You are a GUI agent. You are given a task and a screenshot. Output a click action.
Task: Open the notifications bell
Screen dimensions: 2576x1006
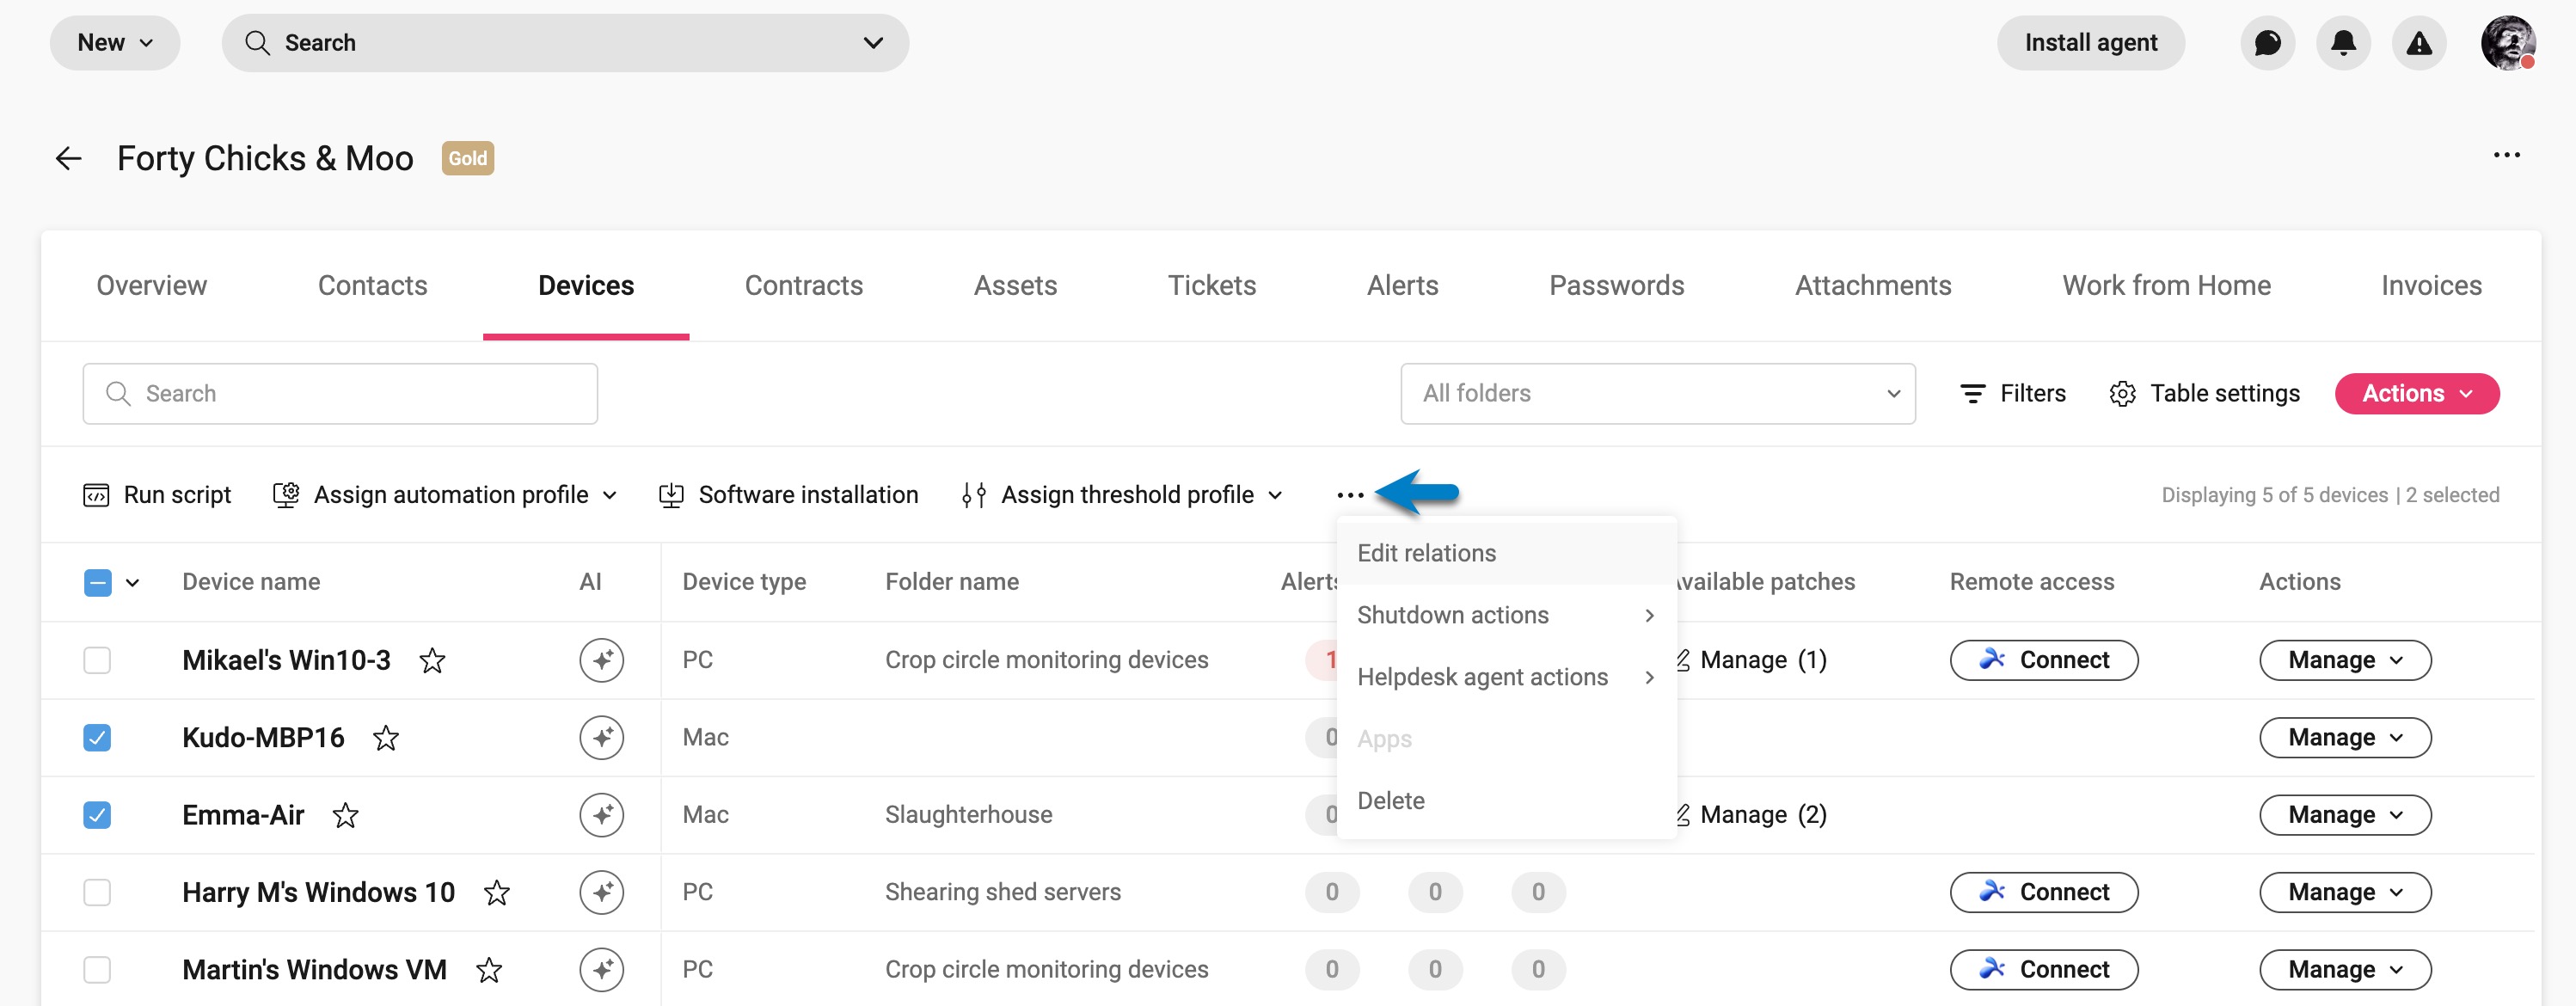click(2343, 43)
